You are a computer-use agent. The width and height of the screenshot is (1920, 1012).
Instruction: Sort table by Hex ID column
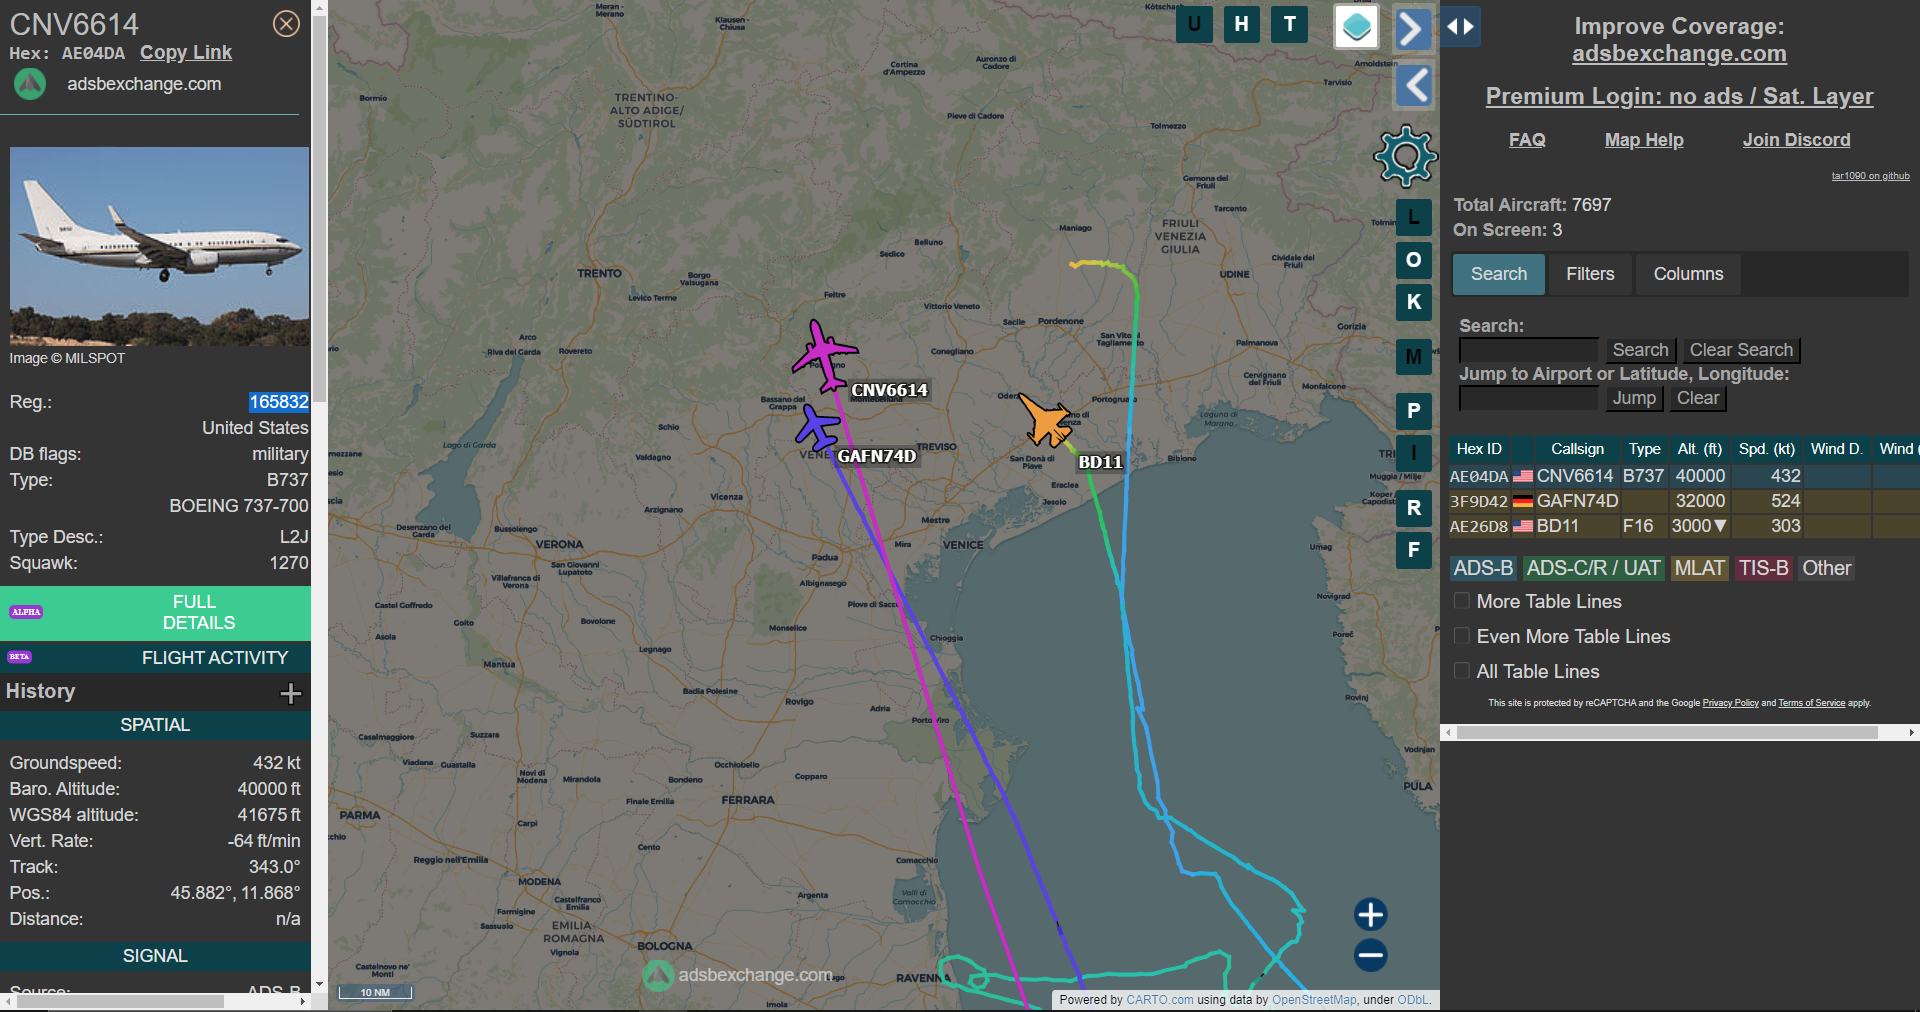click(1479, 449)
